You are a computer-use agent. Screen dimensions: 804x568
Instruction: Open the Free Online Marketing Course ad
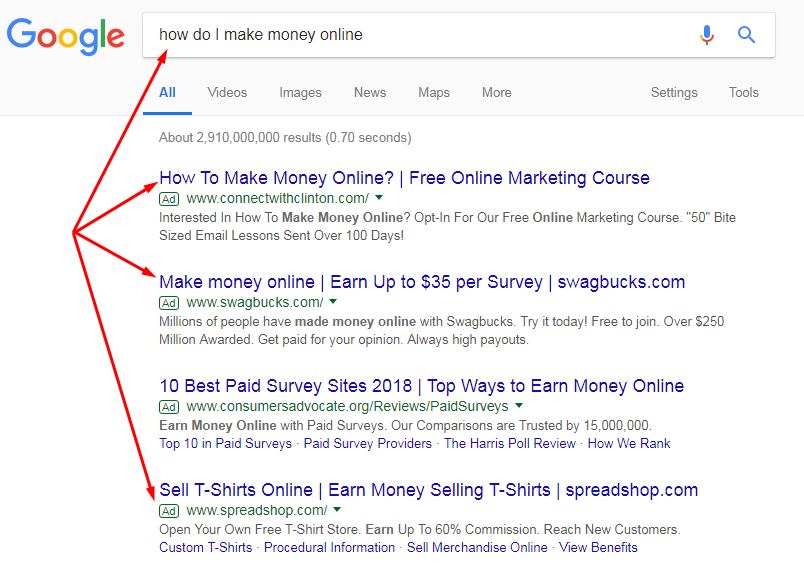coord(404,178)
